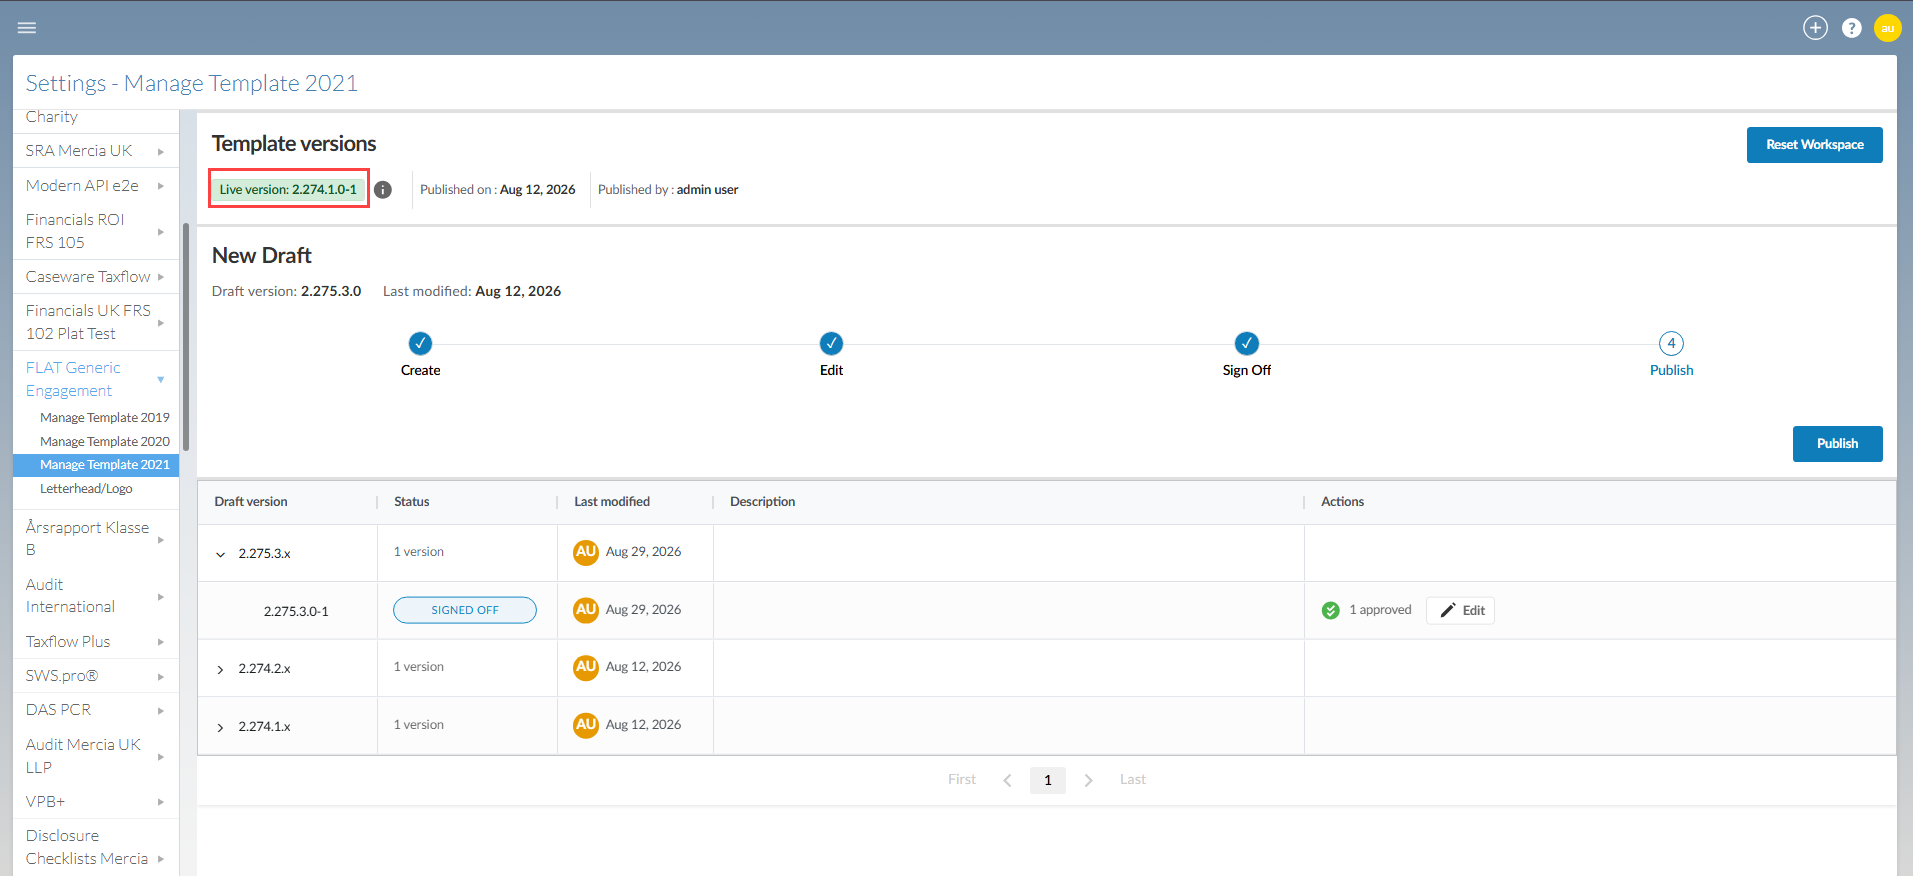This screenshot has width=1913, height=876.
Task: Click the Live version 2.274.1.0-1 badge
Action: click(x=288, y=190)
